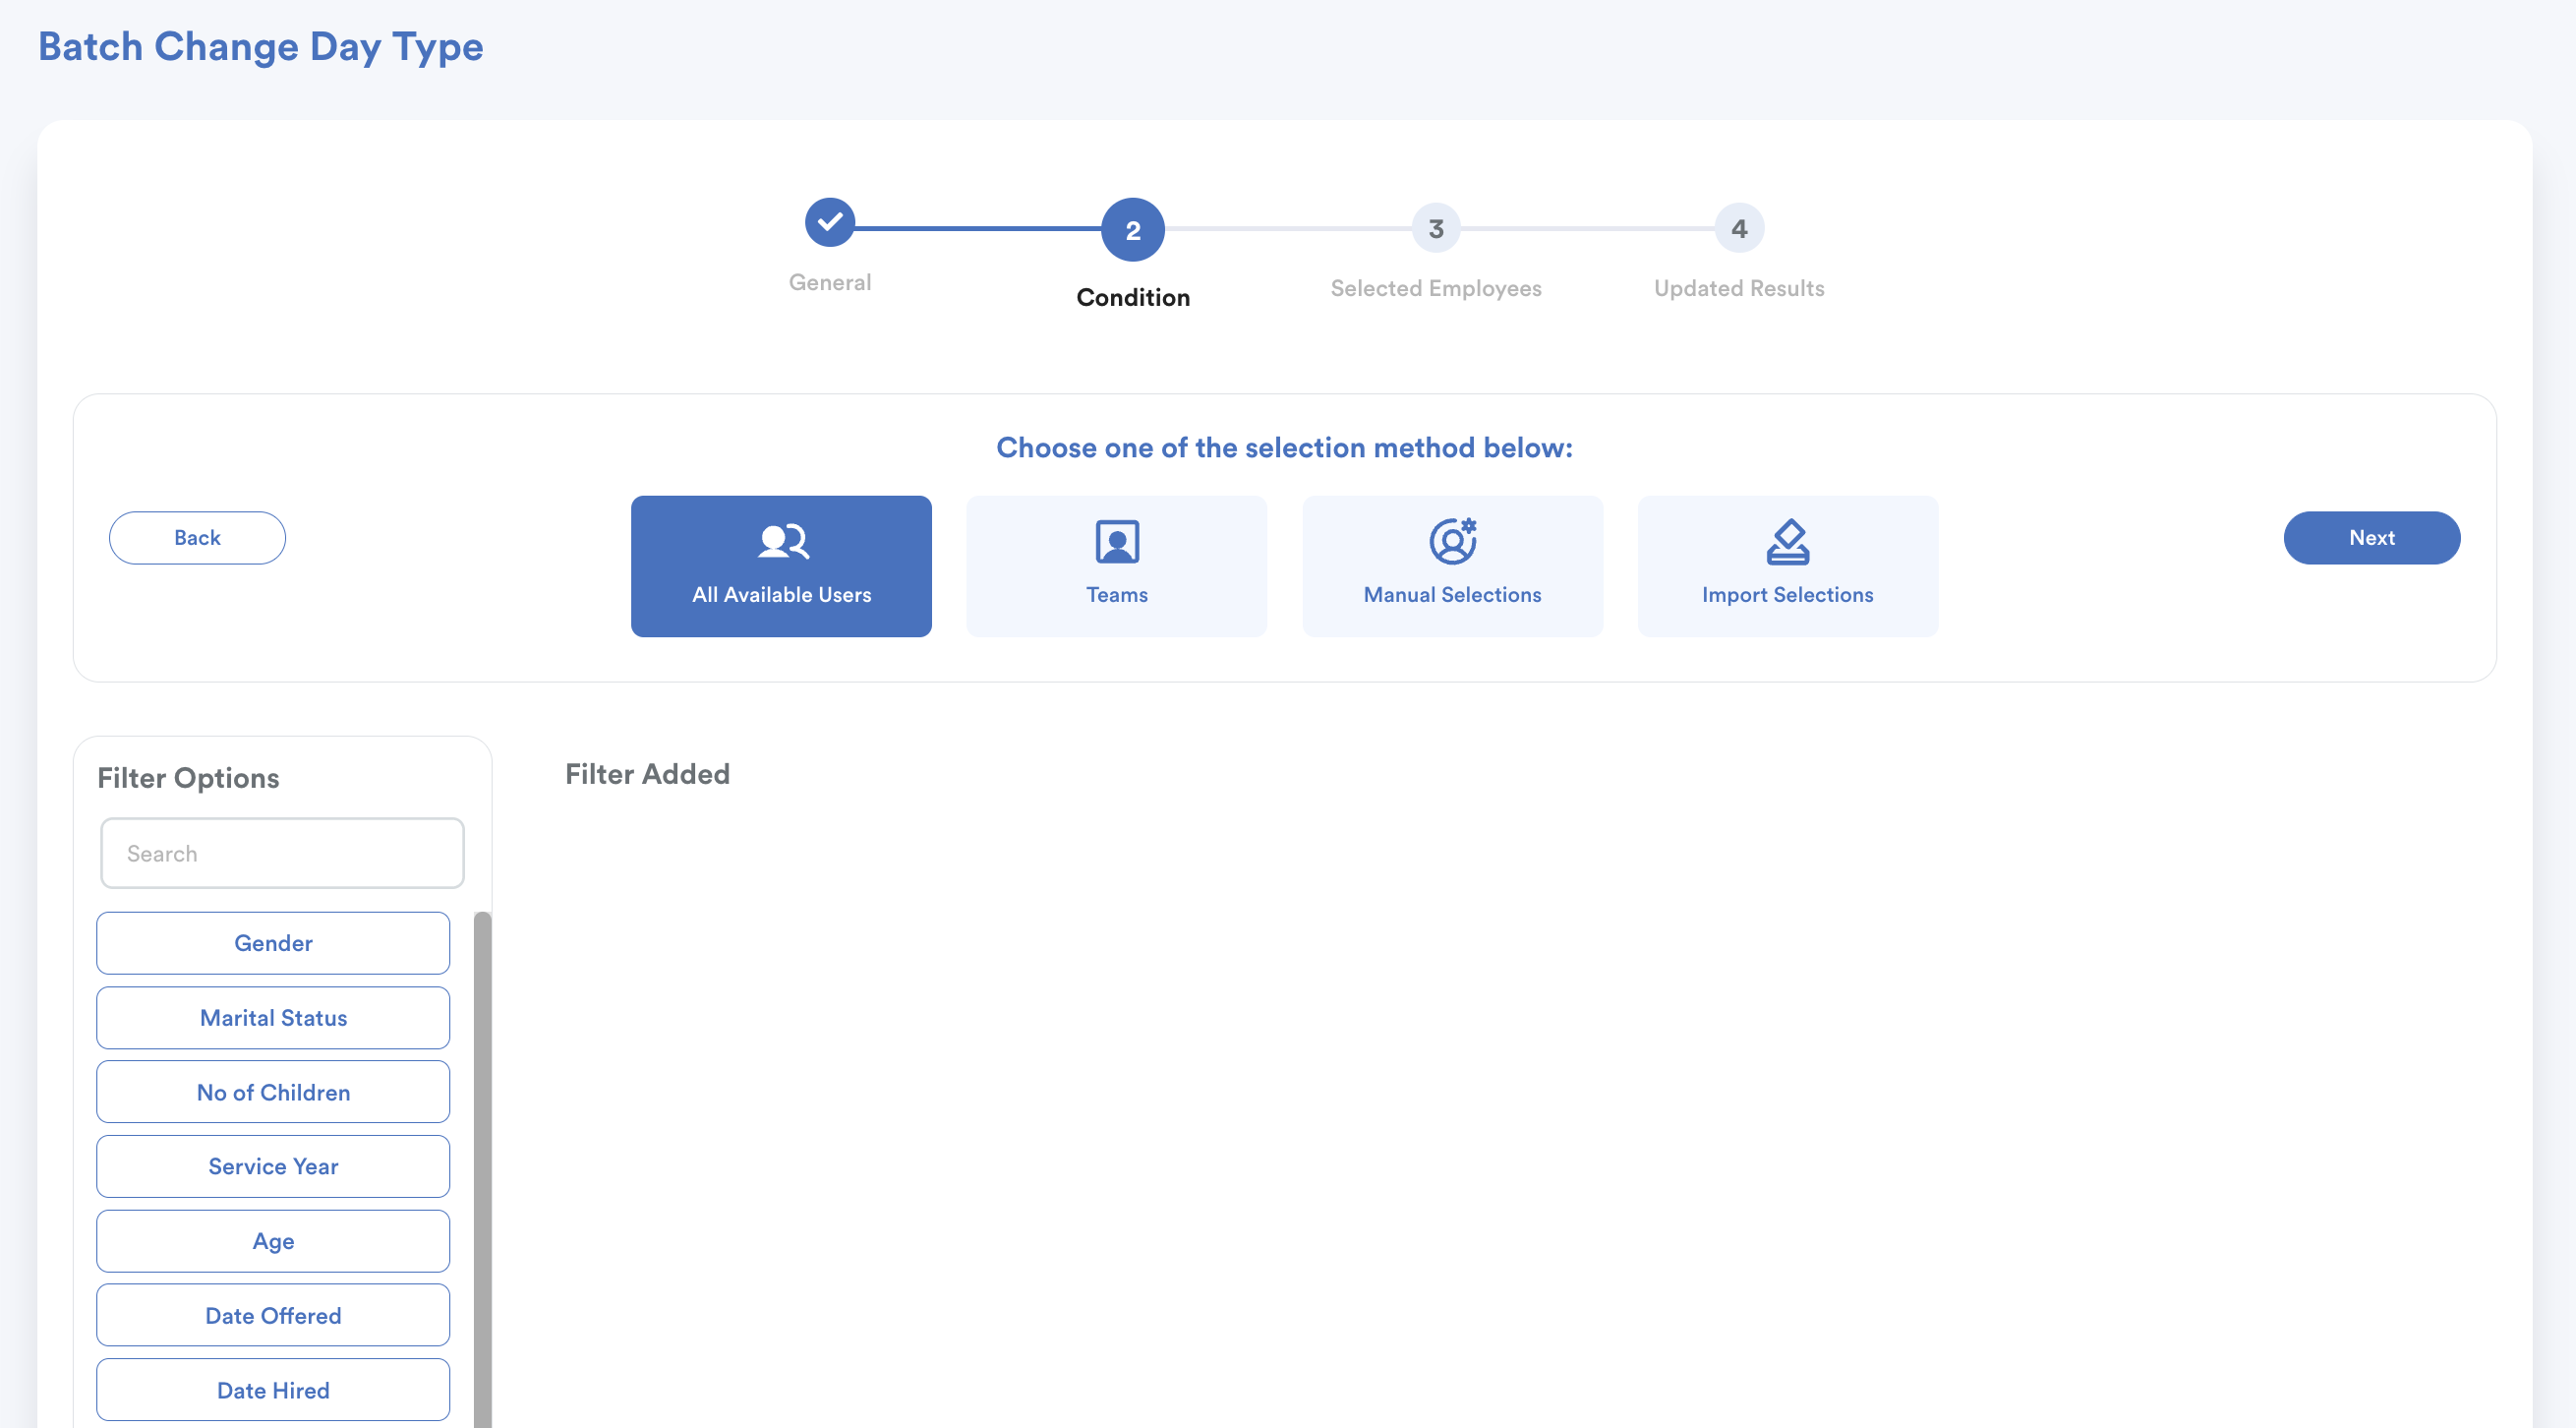Choose the No of Children filter
The image size is (2576, 1428).
pyautogui.click(x=273, y=1092)
